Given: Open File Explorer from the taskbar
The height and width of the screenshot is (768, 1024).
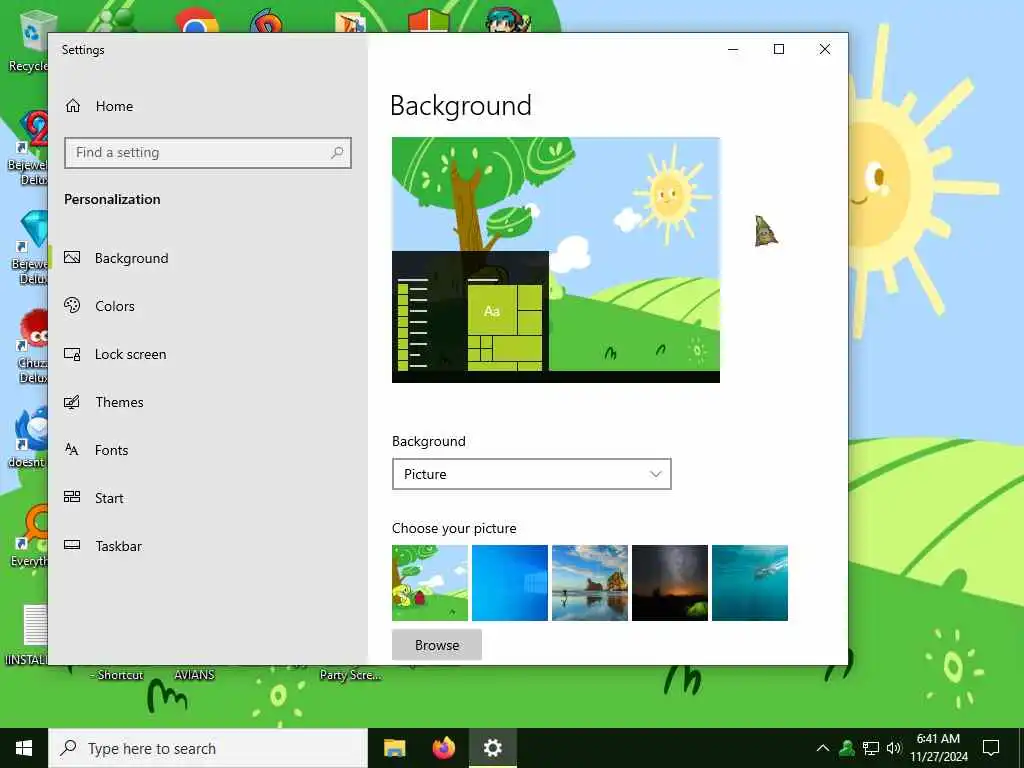Looking at the screenshot, I should [x=394, y=748].
